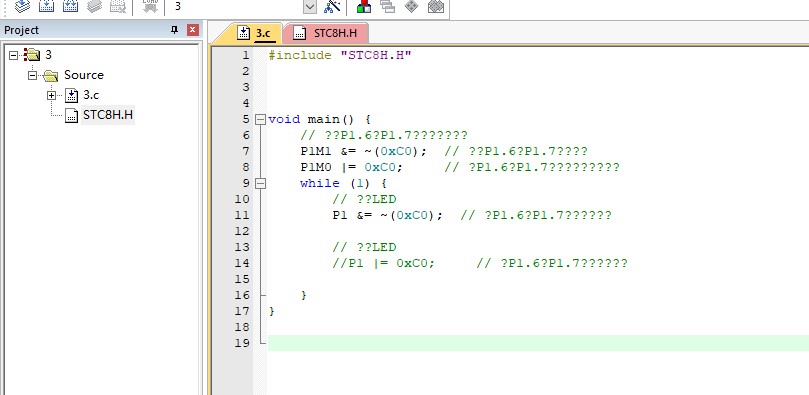Click line number 11 in the gutter
This screenshot has width=809, height=395.
point(241,216)
